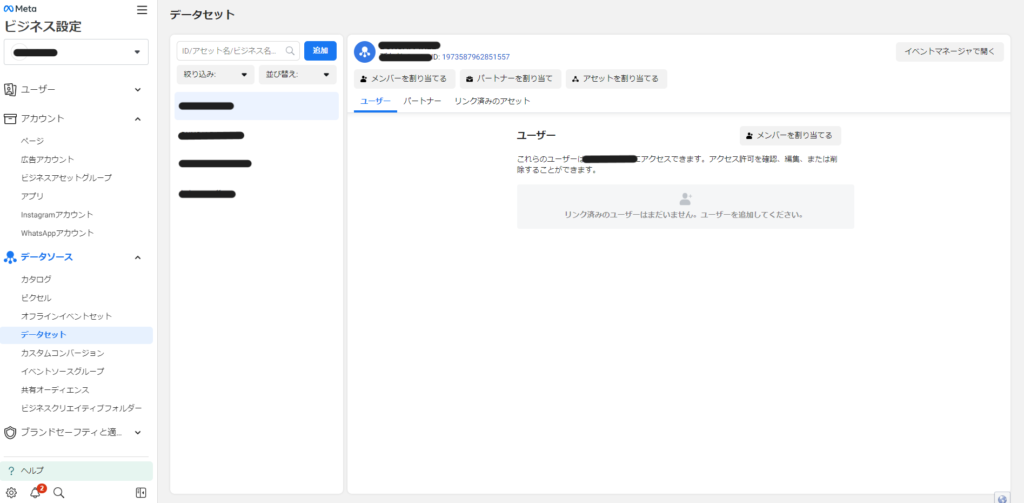Open the notifications bell icon
Viewport: 1024px width, 503px height.
pyautogui.click(x=35, y=492)
